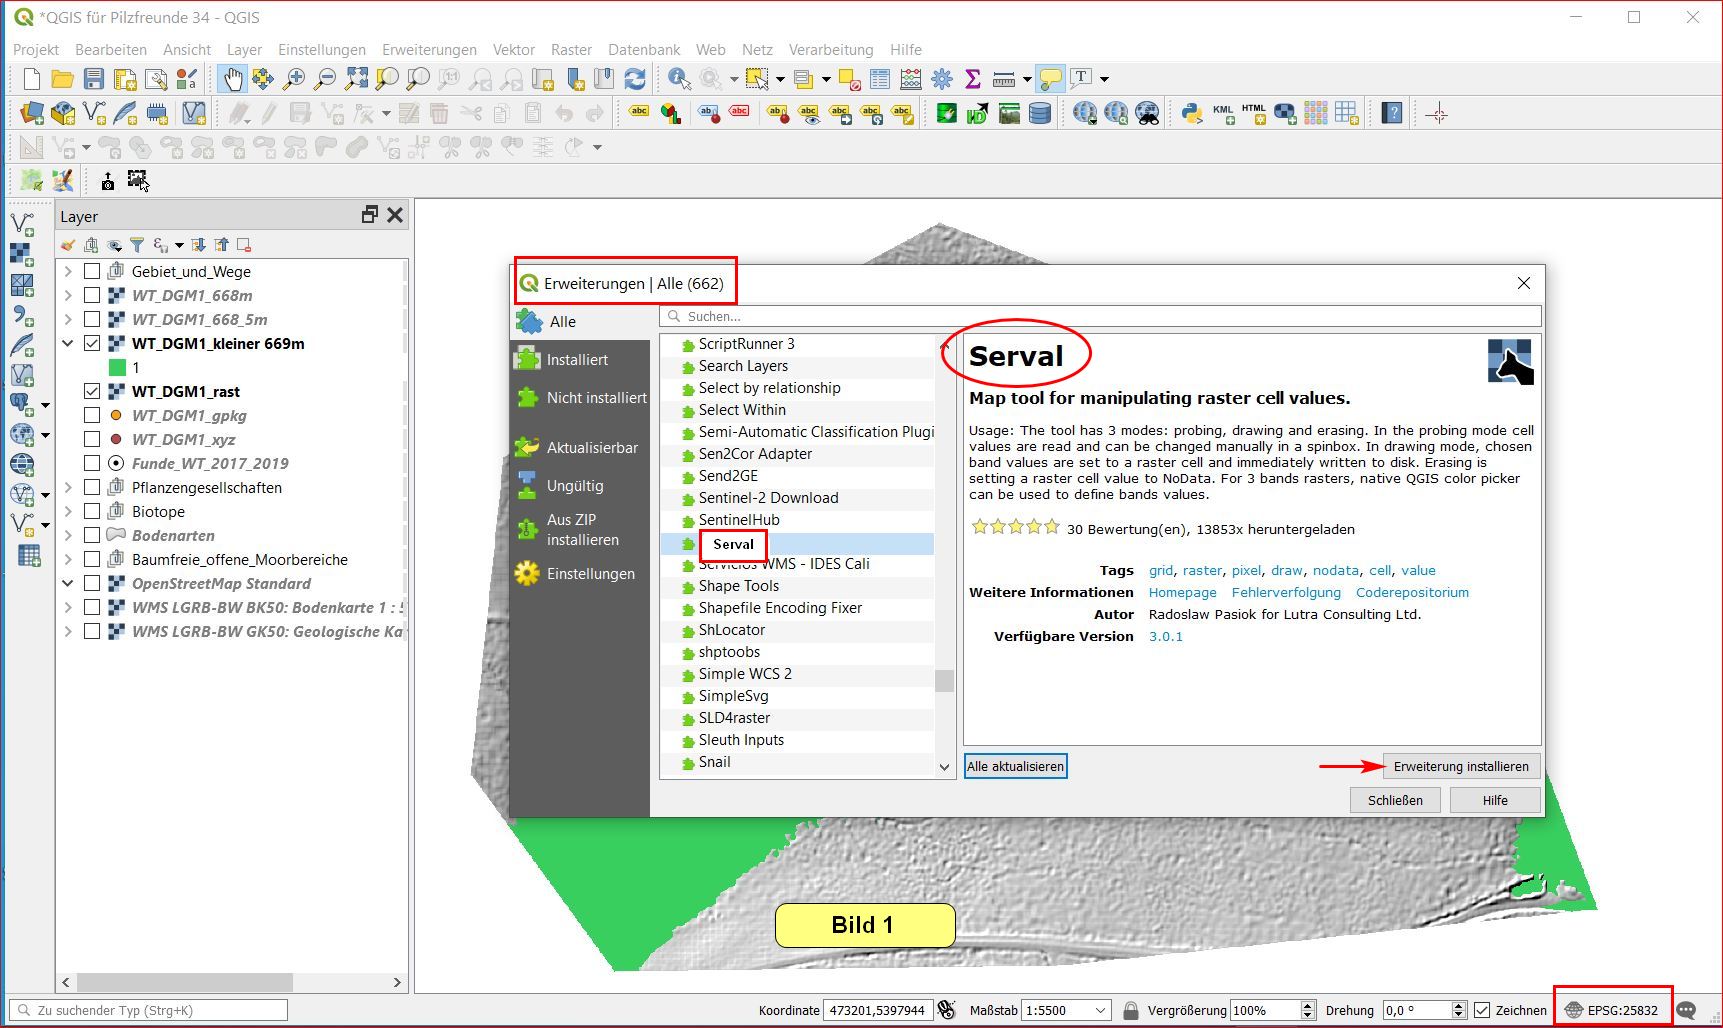Open the Processing Toolbox gear icon
1723x1028 pixels.
point(942,79)
